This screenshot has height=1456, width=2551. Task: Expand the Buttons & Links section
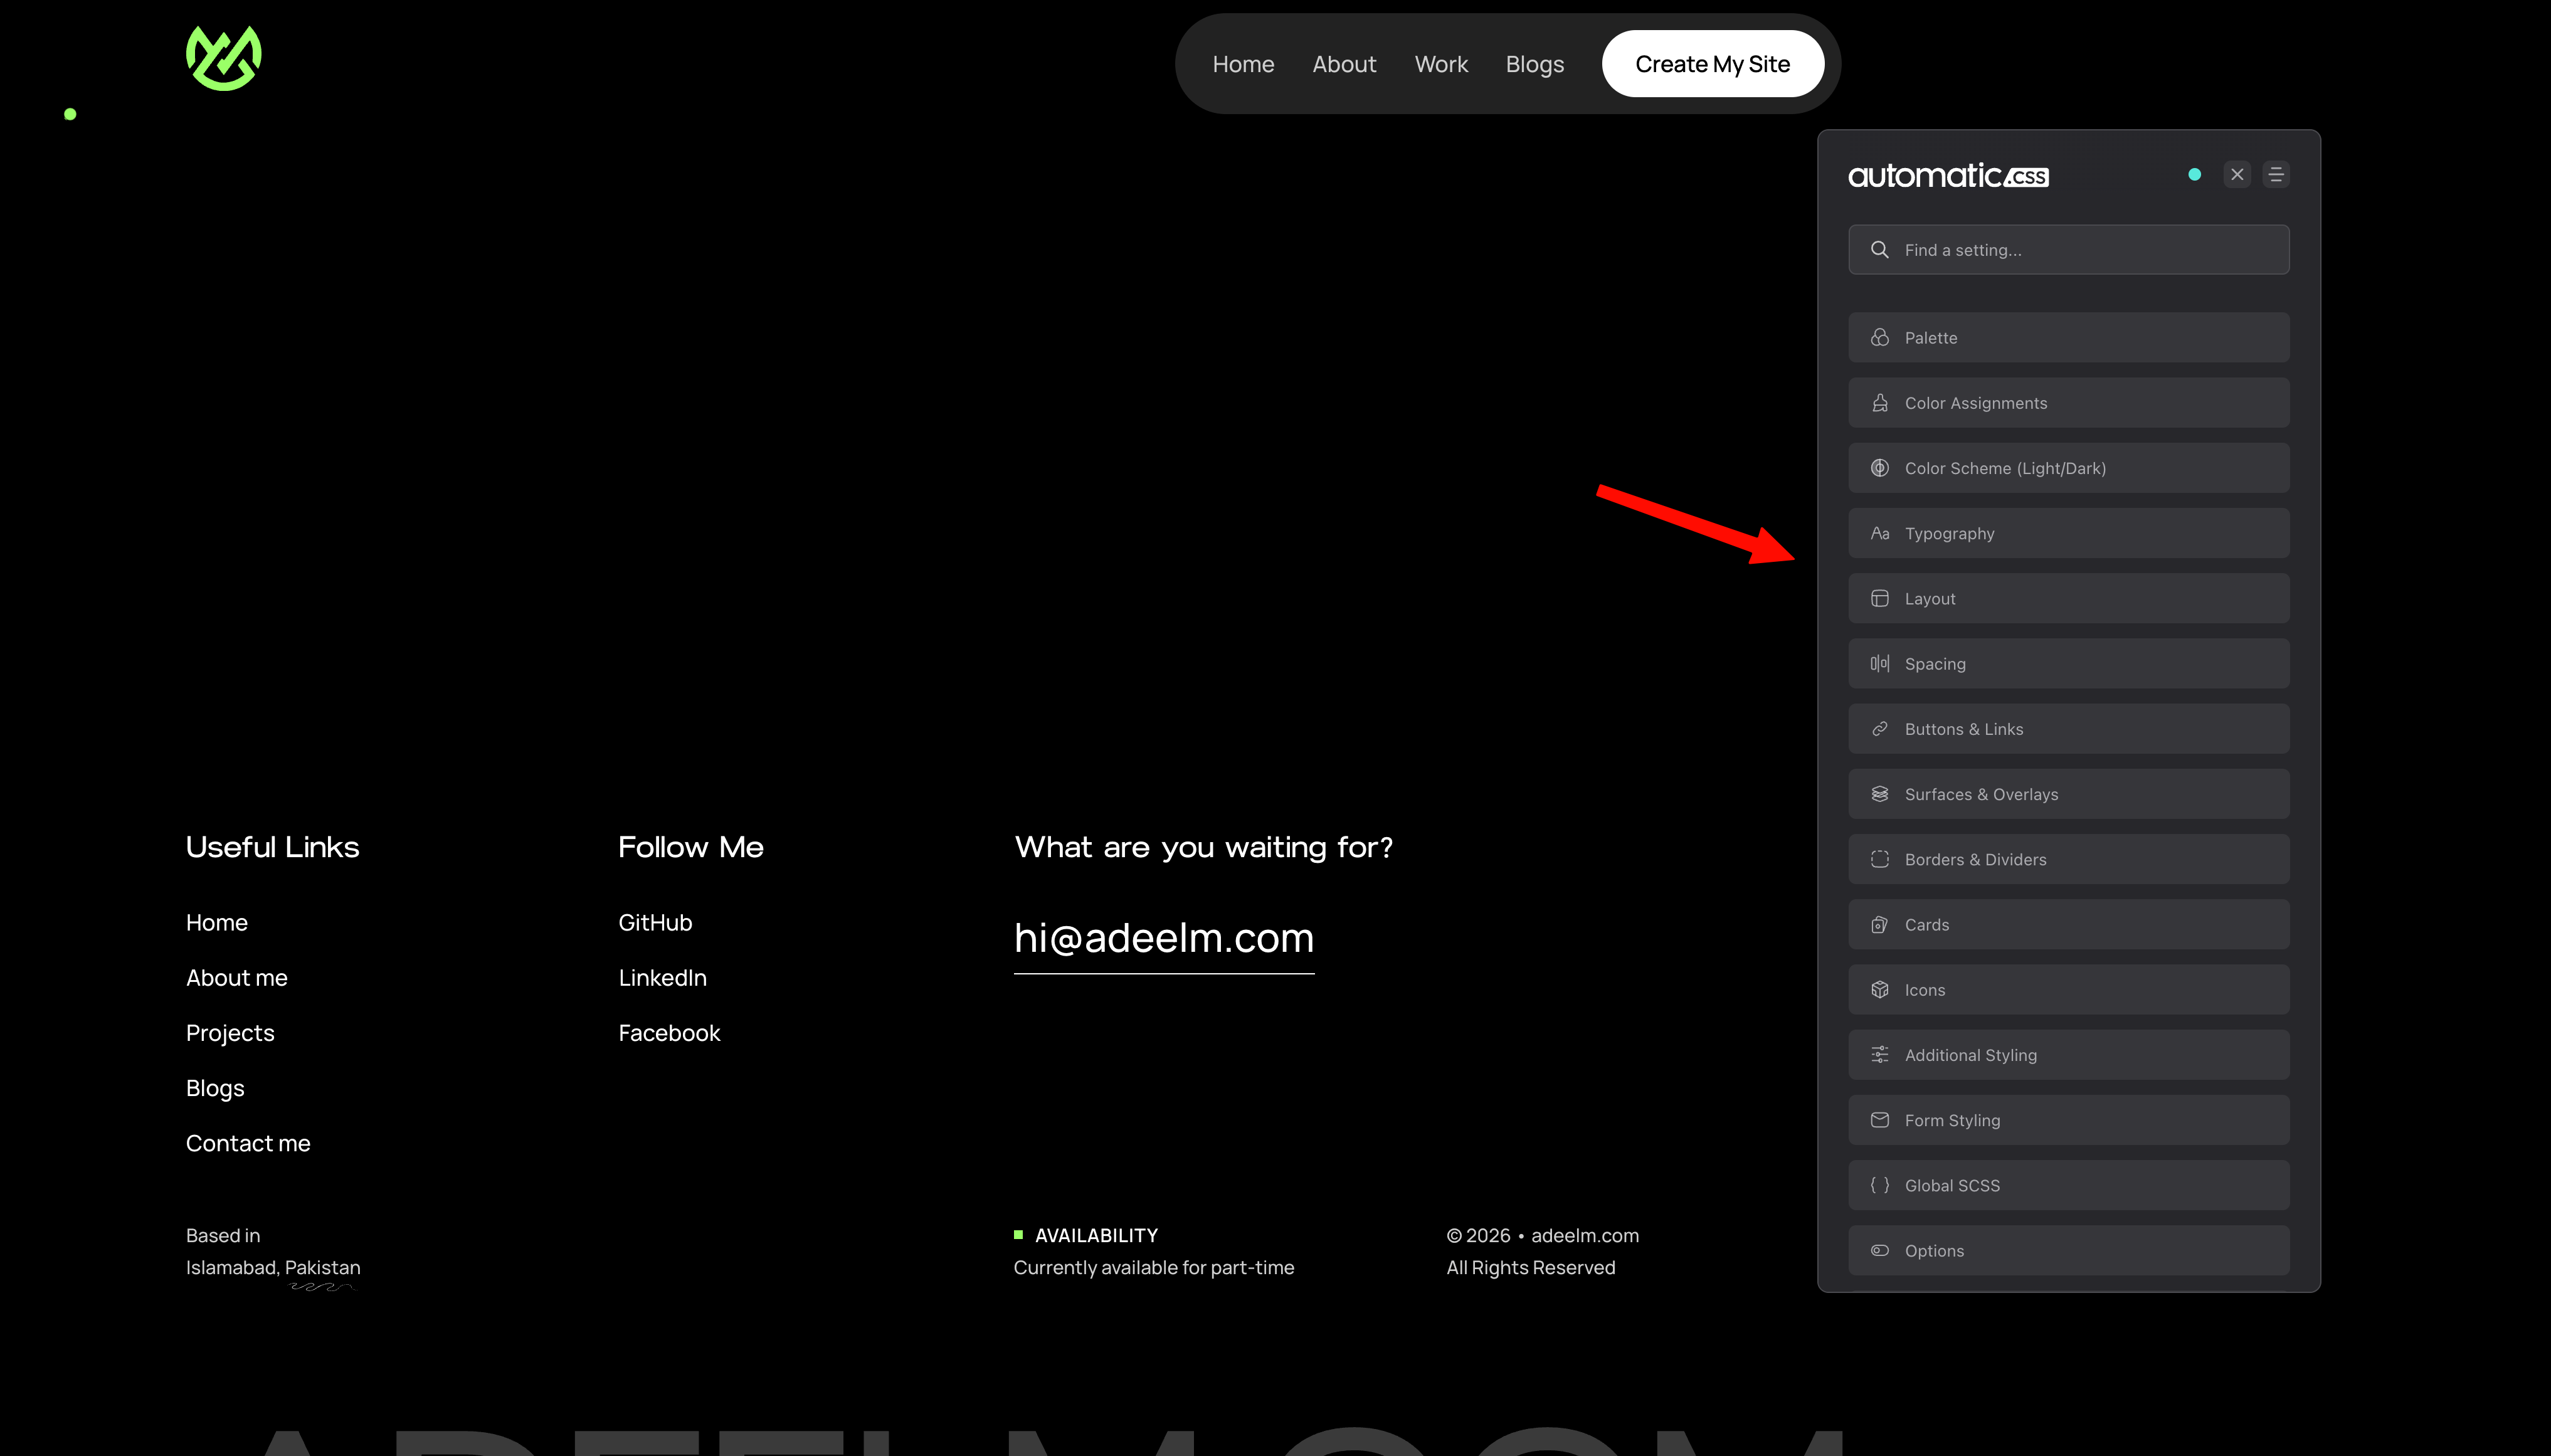[x=2068, y=729]
